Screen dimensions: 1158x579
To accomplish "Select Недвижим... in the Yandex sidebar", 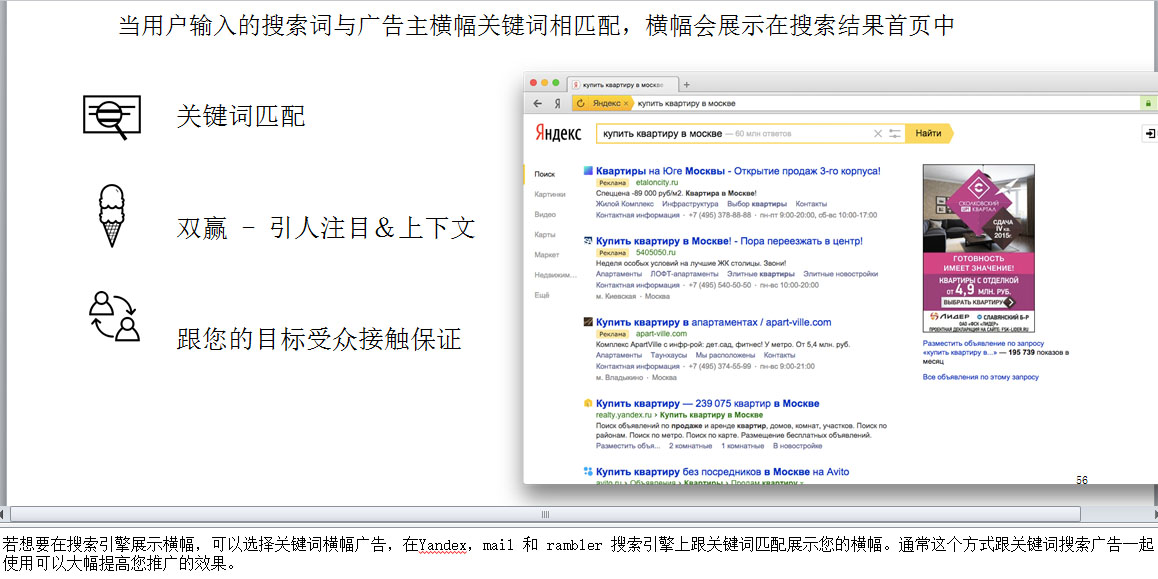I will (555, 275).
